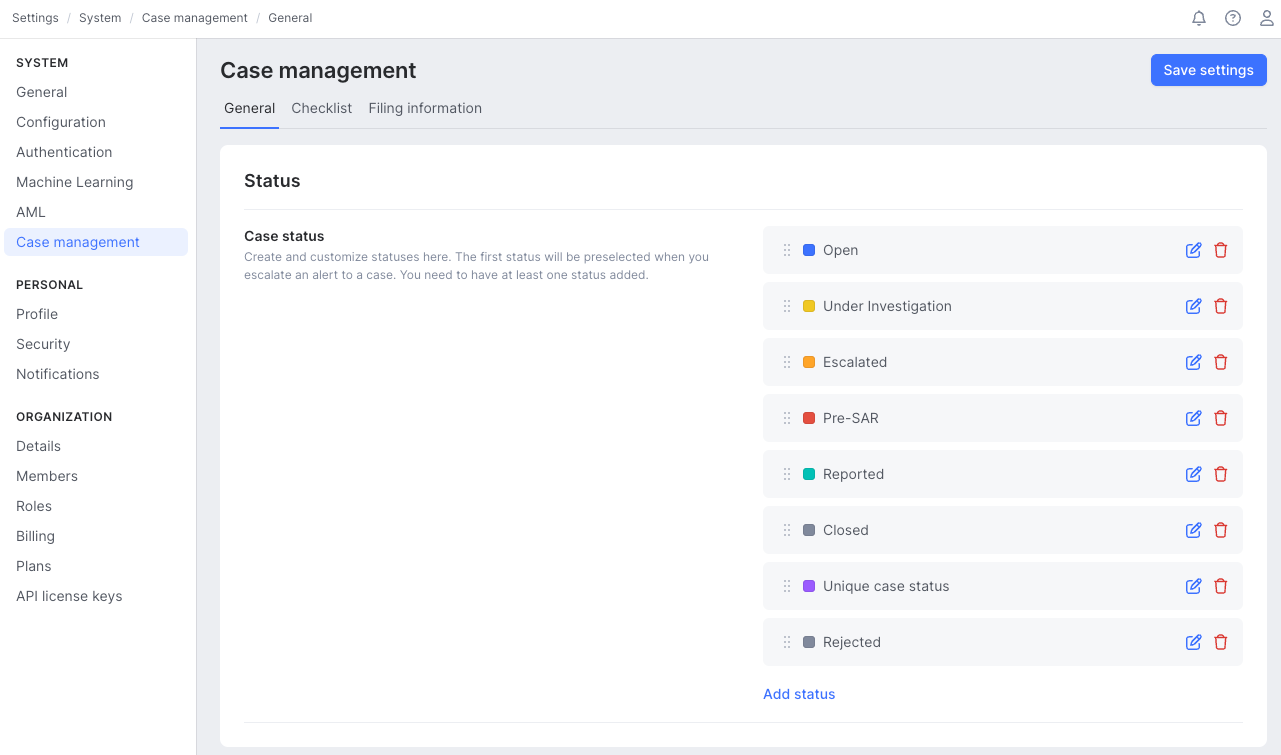The height and width of the screenshot is (755, 1281).
Task: Edit the Escalated status
Action: pyautogui.click(x=1193, y=362)
